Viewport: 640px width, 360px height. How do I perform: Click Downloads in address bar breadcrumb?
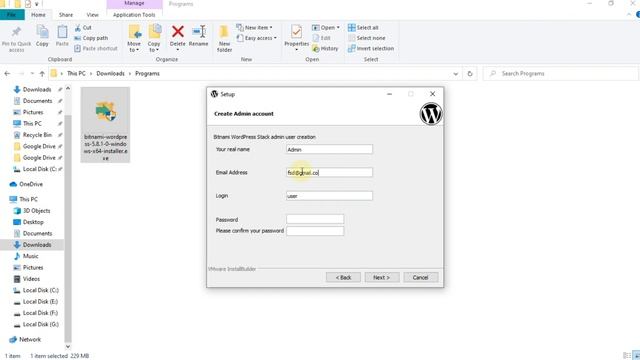(x=110, y=73)
